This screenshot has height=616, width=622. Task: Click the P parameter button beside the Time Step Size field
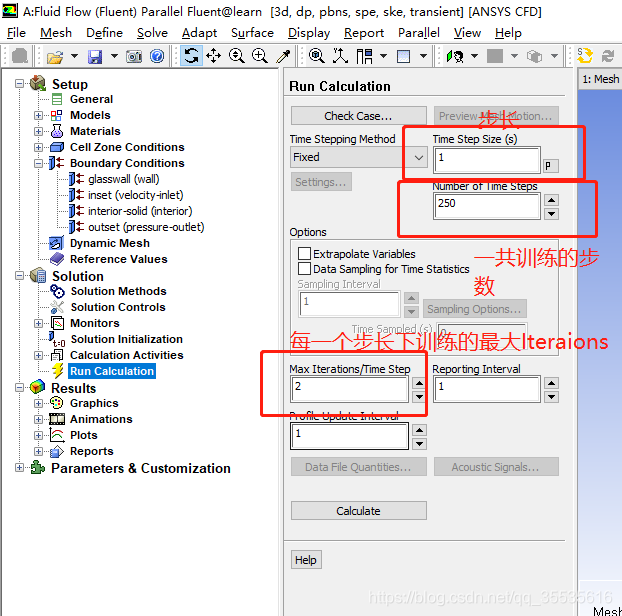click(551, 166)
